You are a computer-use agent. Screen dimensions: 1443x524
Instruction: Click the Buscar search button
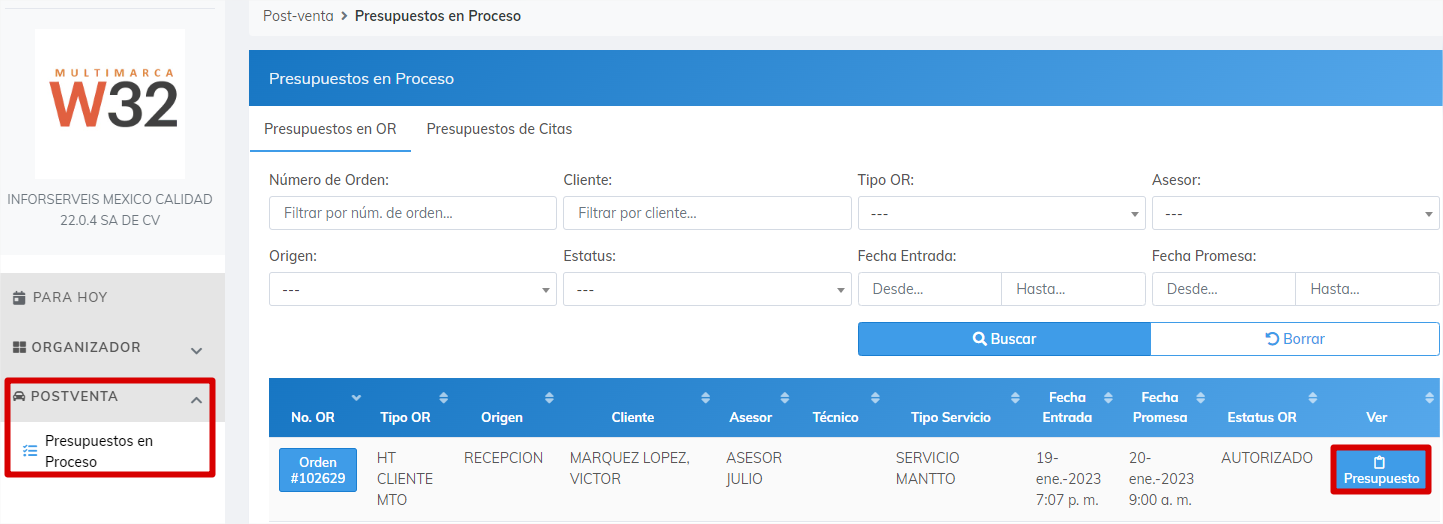1004,339
